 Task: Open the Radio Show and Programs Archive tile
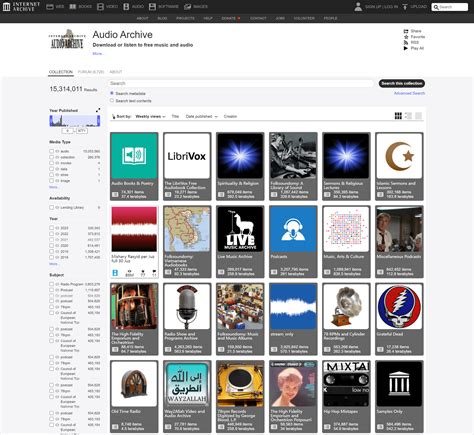(x=187, y=319)
